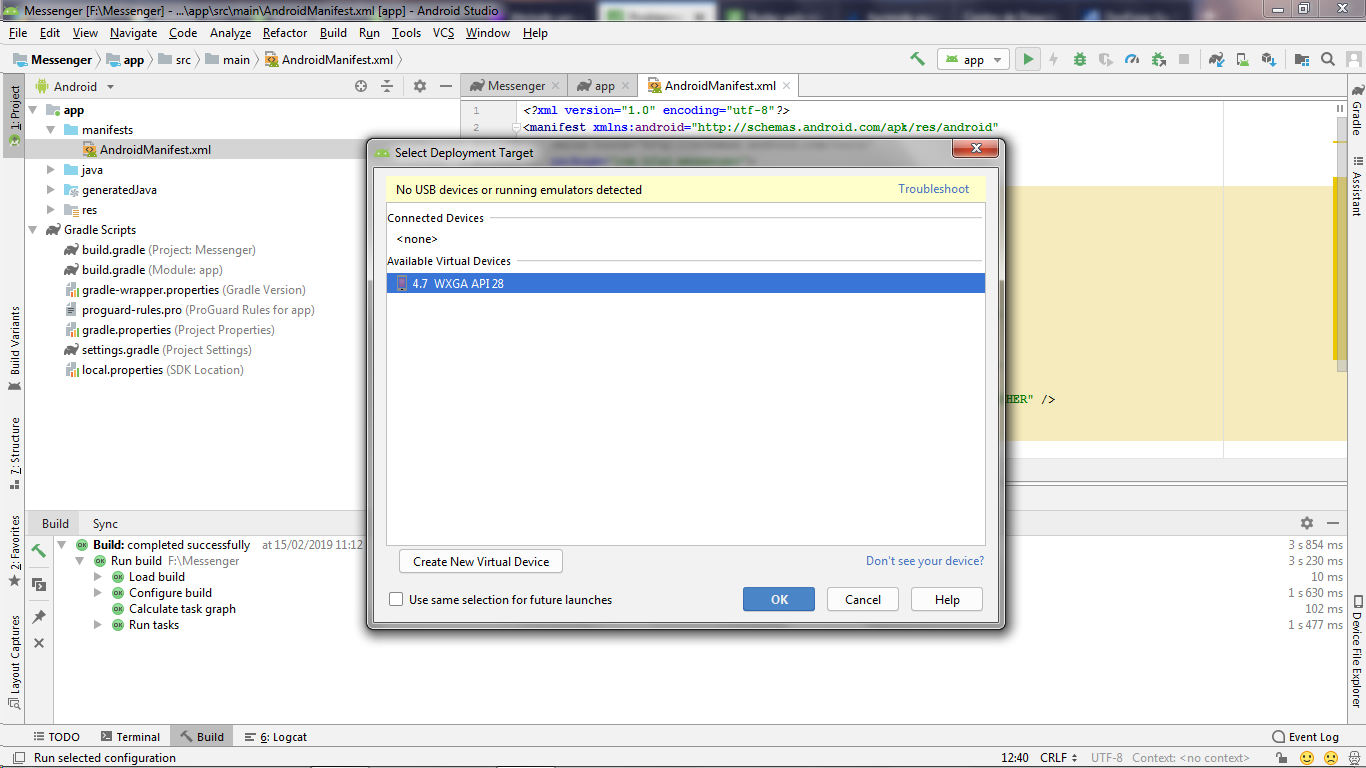Open Project Structure icon in toolbar
This screenshot has height=768, width=1366.
(1301, 59)
